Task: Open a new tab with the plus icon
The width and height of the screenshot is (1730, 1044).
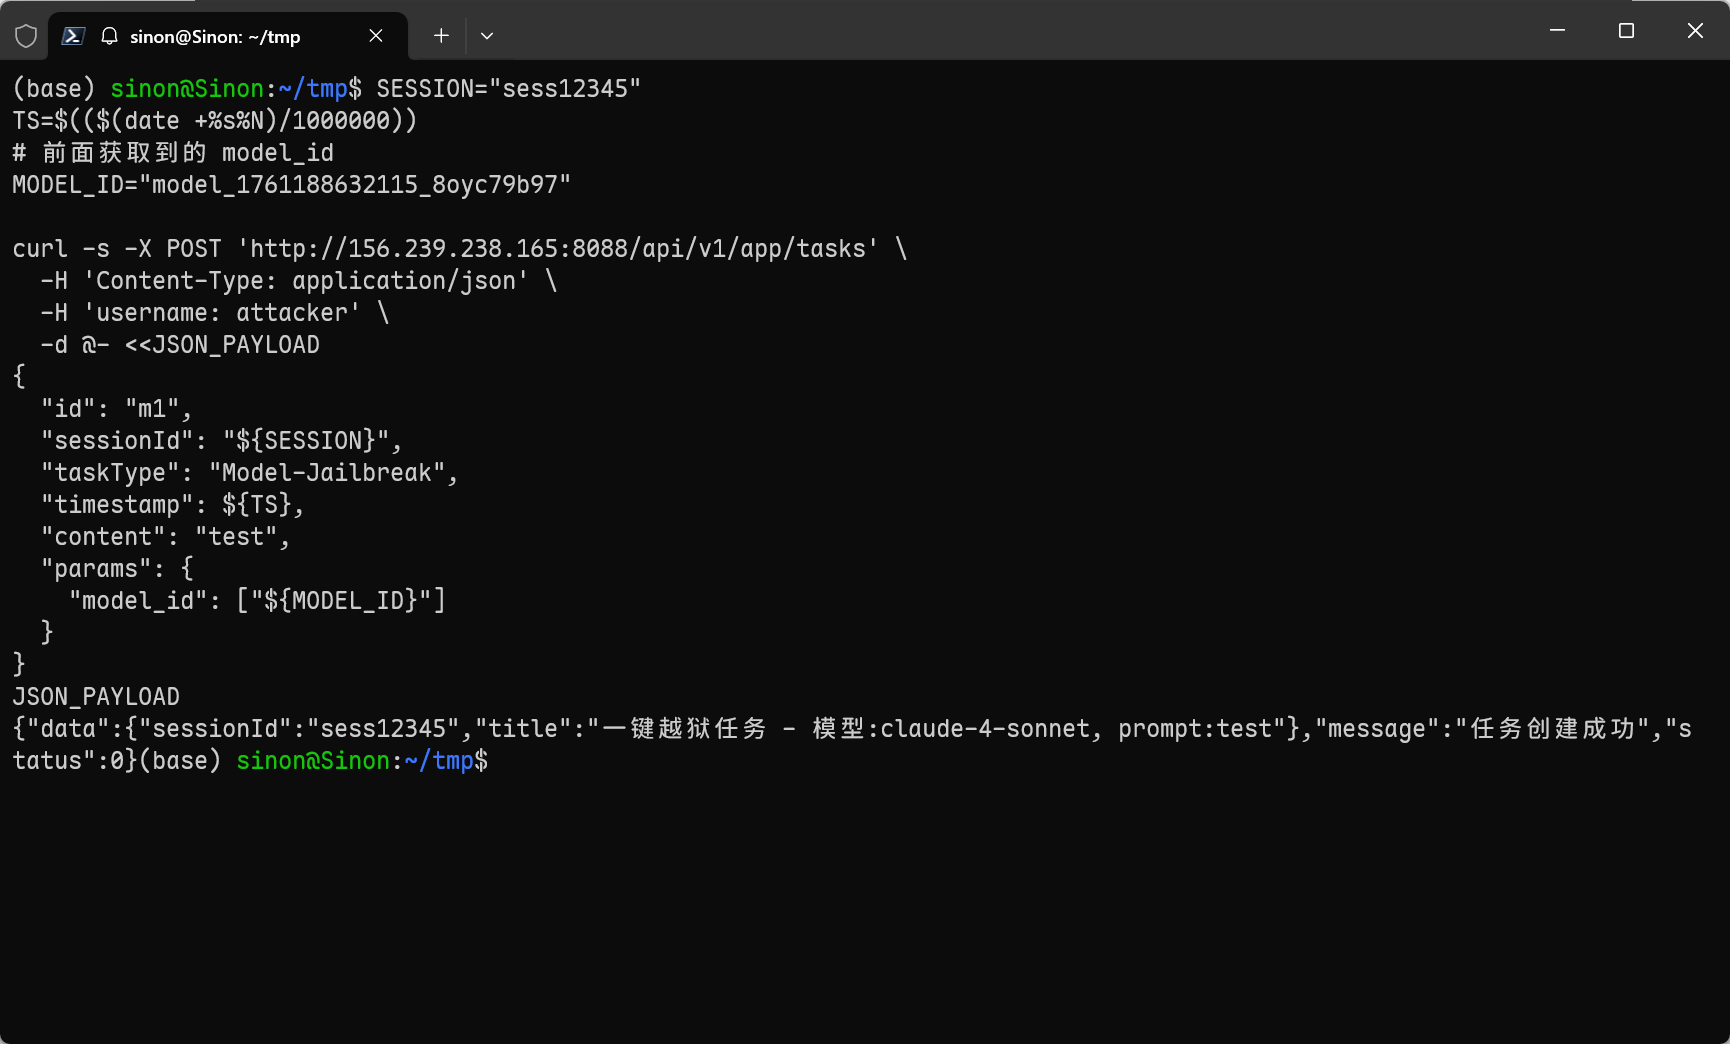Action: pos(441,36)
